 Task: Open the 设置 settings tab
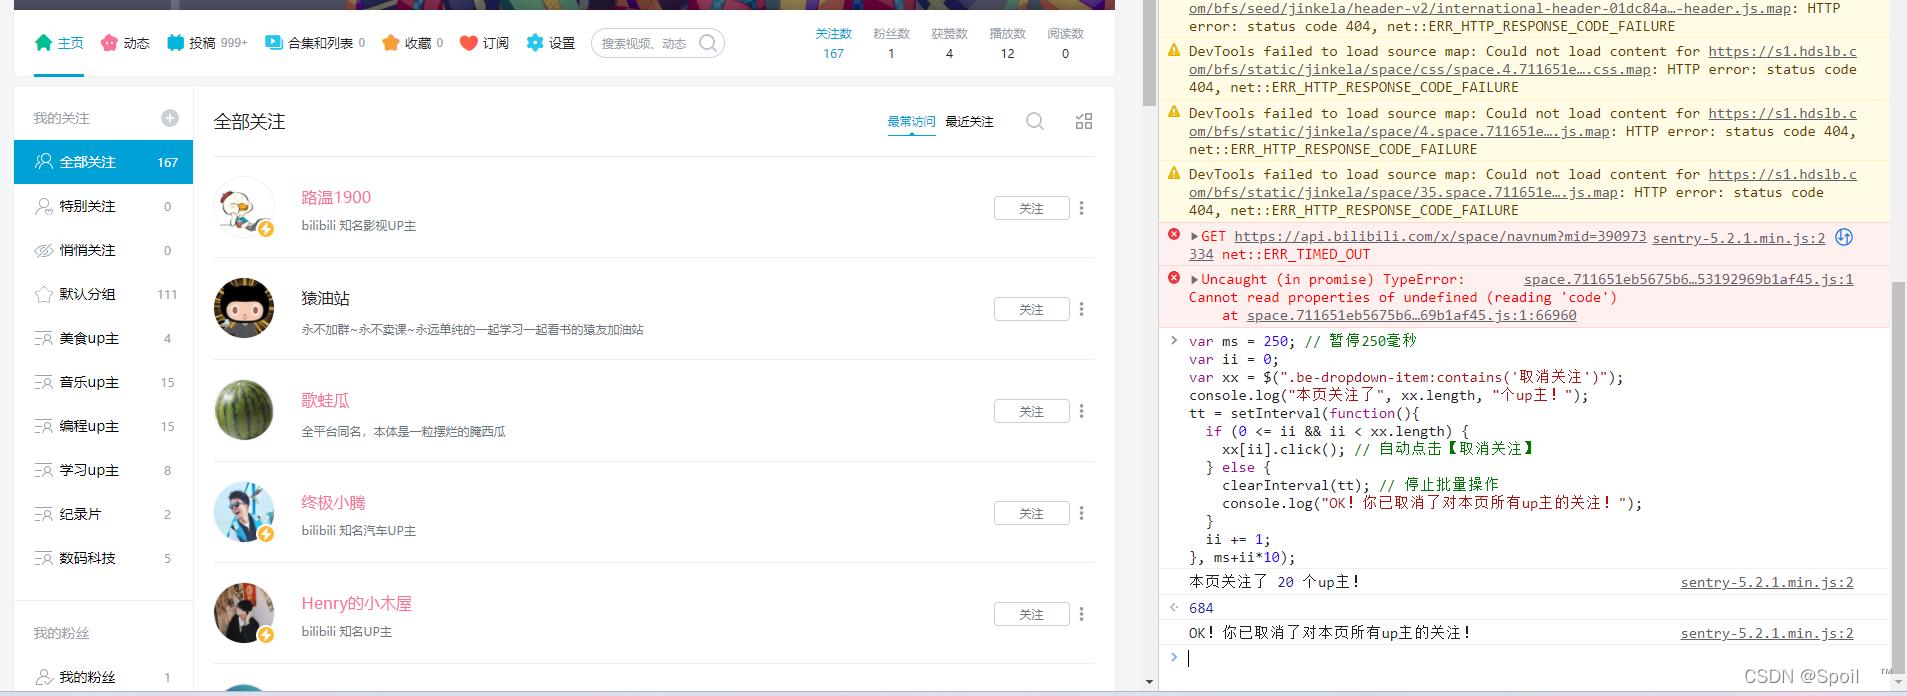[551, 43]
